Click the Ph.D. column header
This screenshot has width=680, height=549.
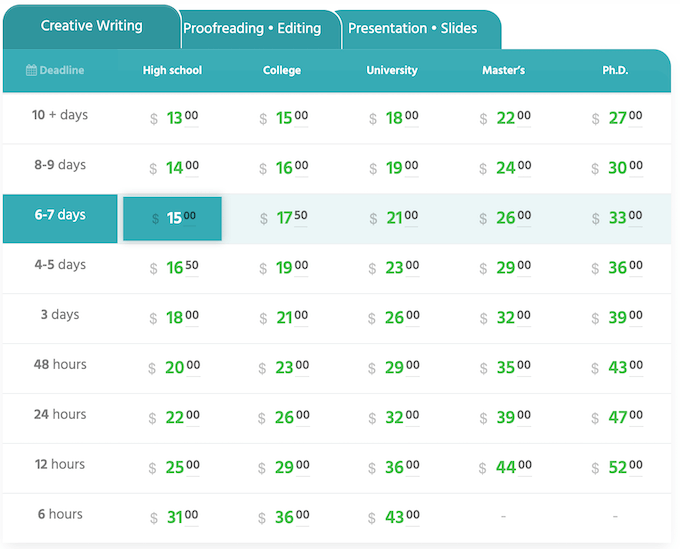tap(615, 71)
